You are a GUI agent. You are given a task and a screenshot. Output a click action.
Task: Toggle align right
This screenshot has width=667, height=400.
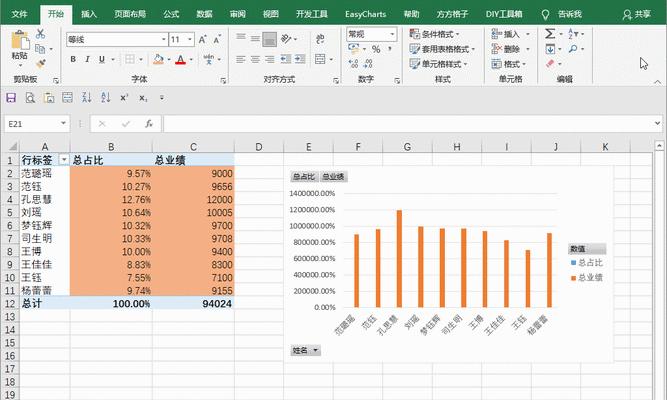pos(269,59)
